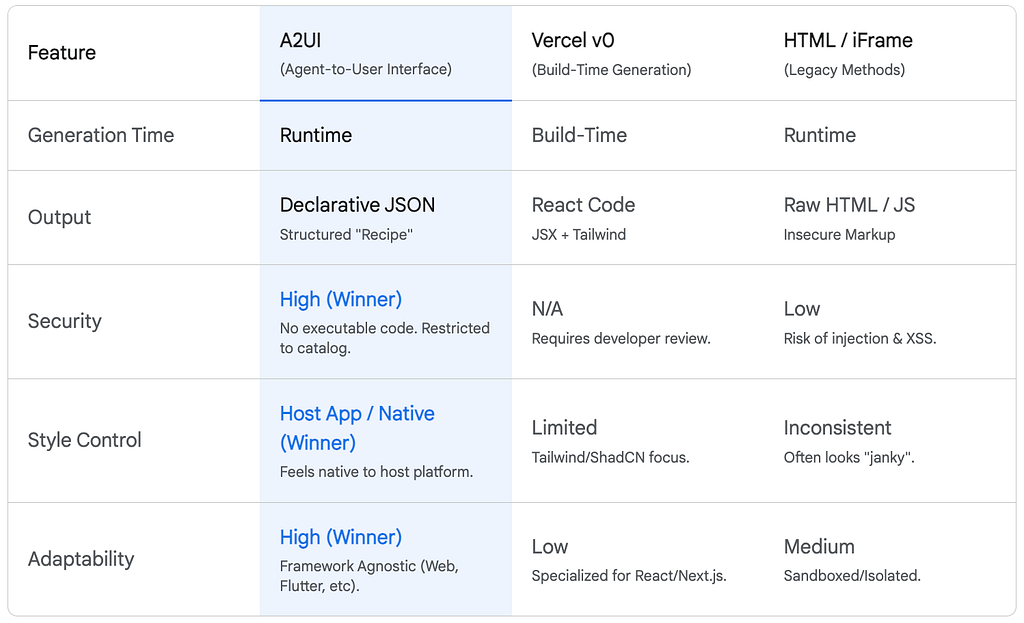
Task: Click 'Low' in the Adaptability row
Action: (550, 547)
